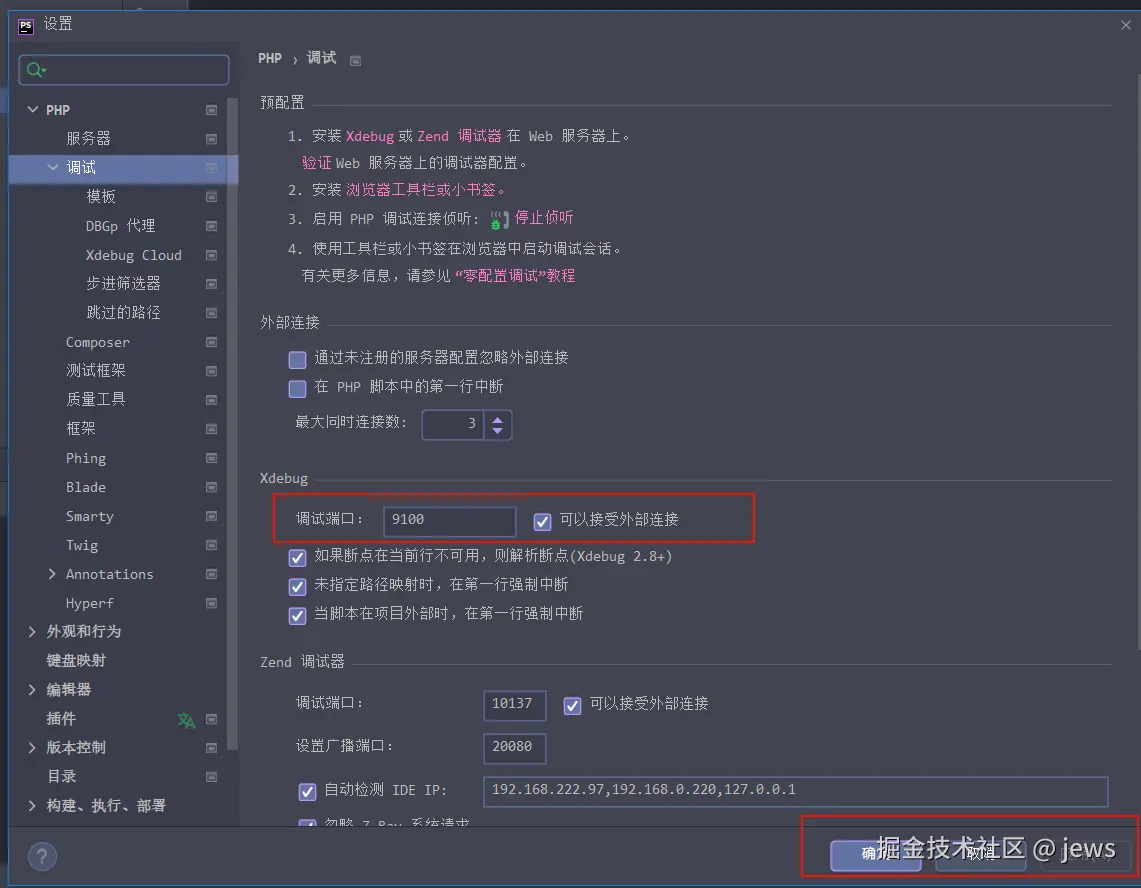Expand the 外观和行为 settings group
The image size is (1141, 888).
pos(32,632)
